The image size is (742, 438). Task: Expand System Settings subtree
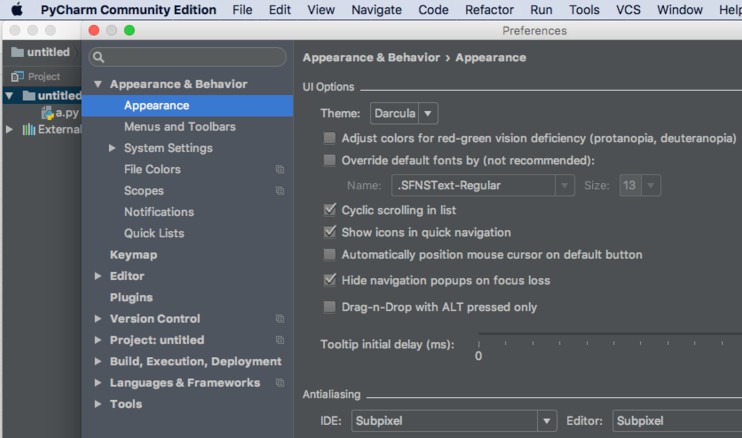[x=112, y=148]
